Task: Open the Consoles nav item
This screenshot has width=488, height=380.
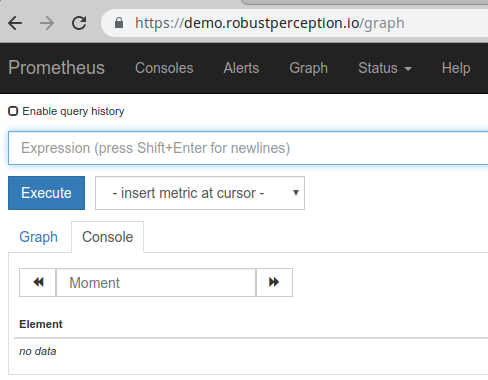Action: point(164,68)
